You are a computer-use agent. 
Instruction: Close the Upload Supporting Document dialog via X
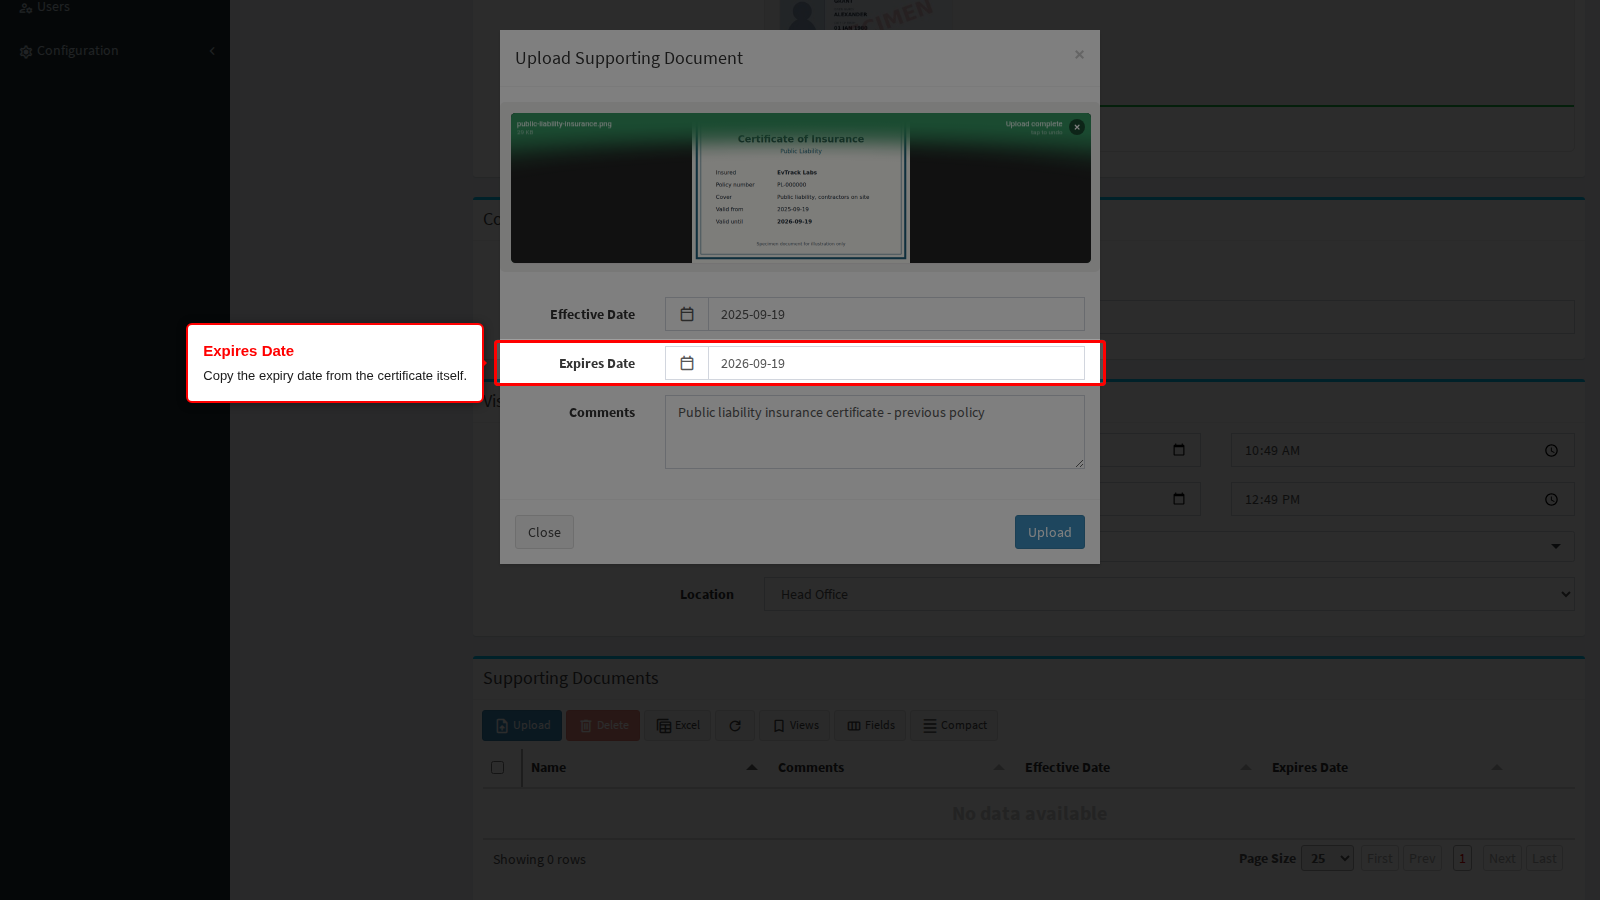coord(1079,55)
